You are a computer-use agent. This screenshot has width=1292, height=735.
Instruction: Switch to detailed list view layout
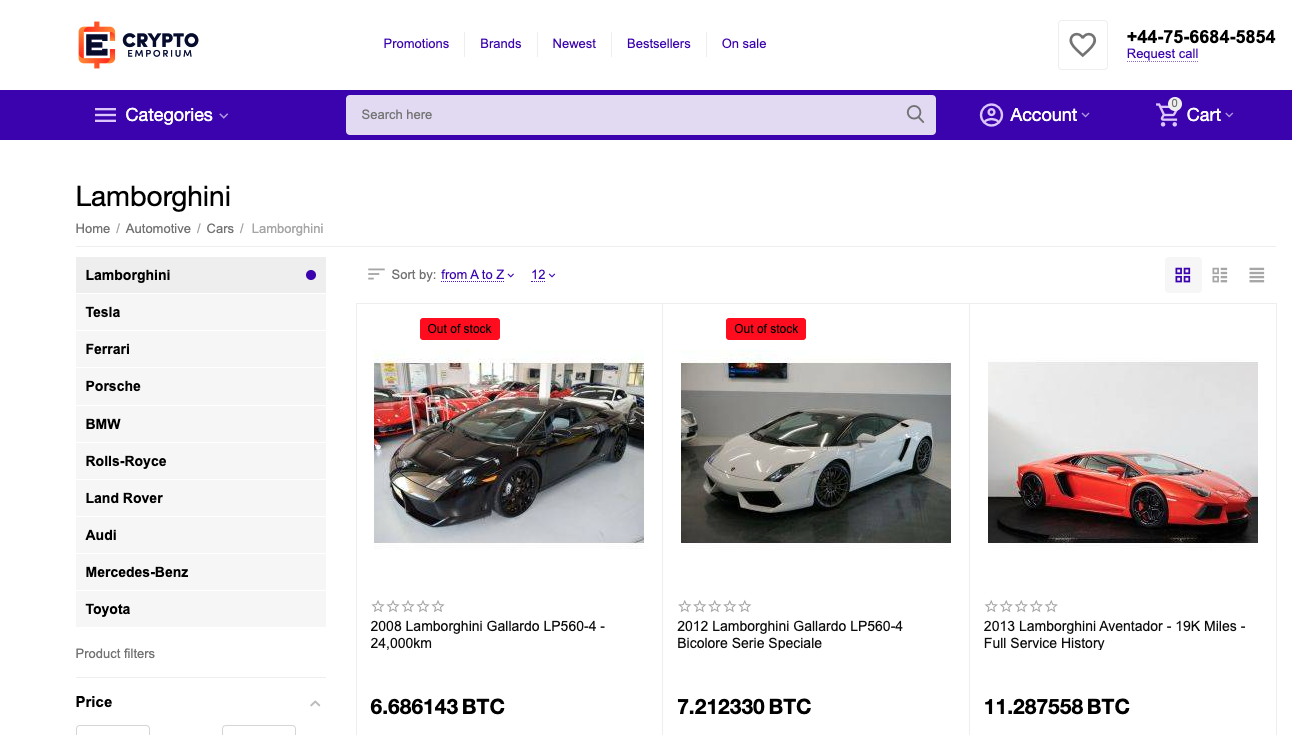coord(1220,275)
